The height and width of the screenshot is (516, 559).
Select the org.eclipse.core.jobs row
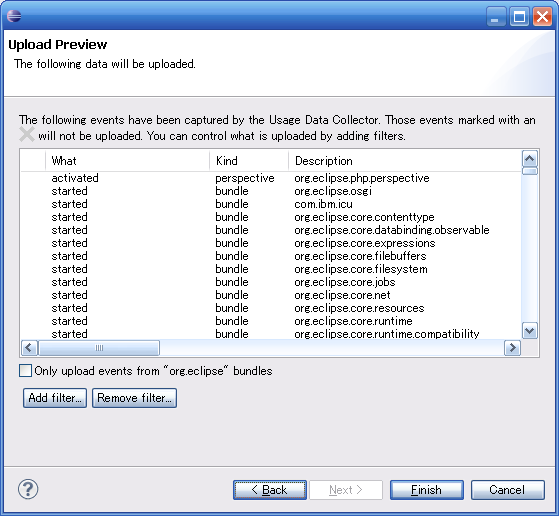point(271,282)
